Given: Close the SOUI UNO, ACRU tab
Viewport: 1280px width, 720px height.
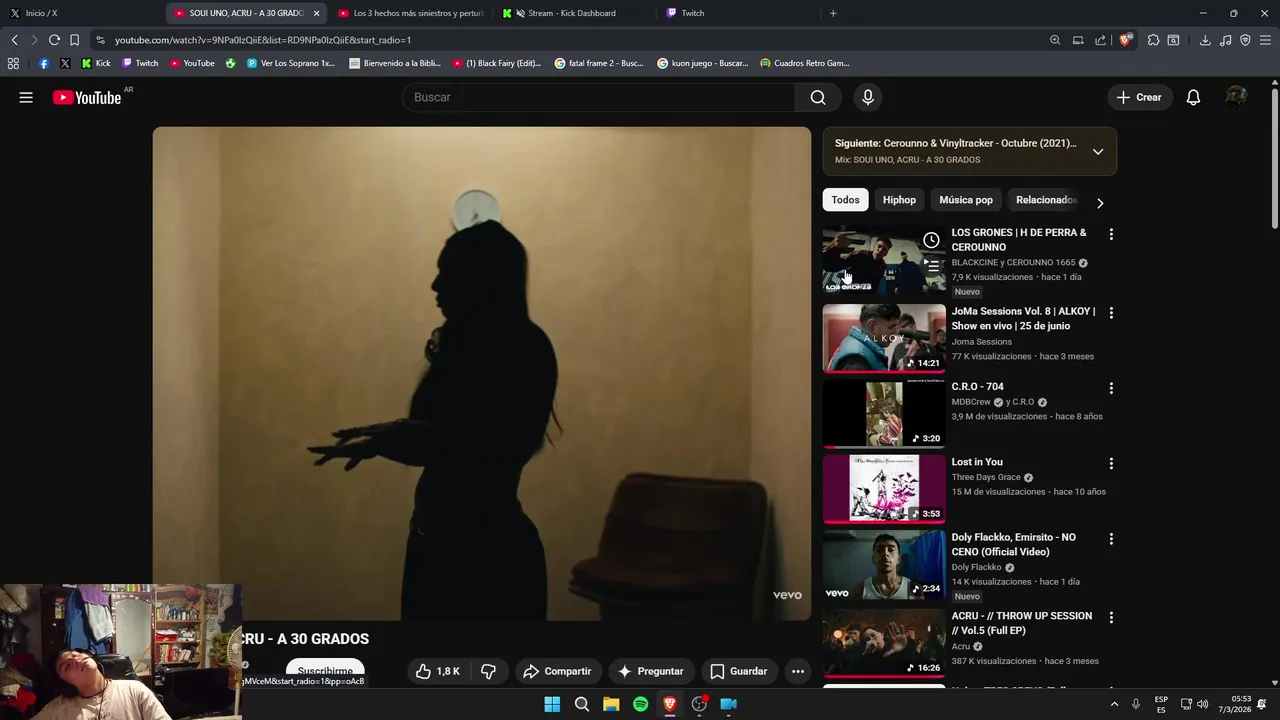Looking at the screenshot, I should coord(316,13).
